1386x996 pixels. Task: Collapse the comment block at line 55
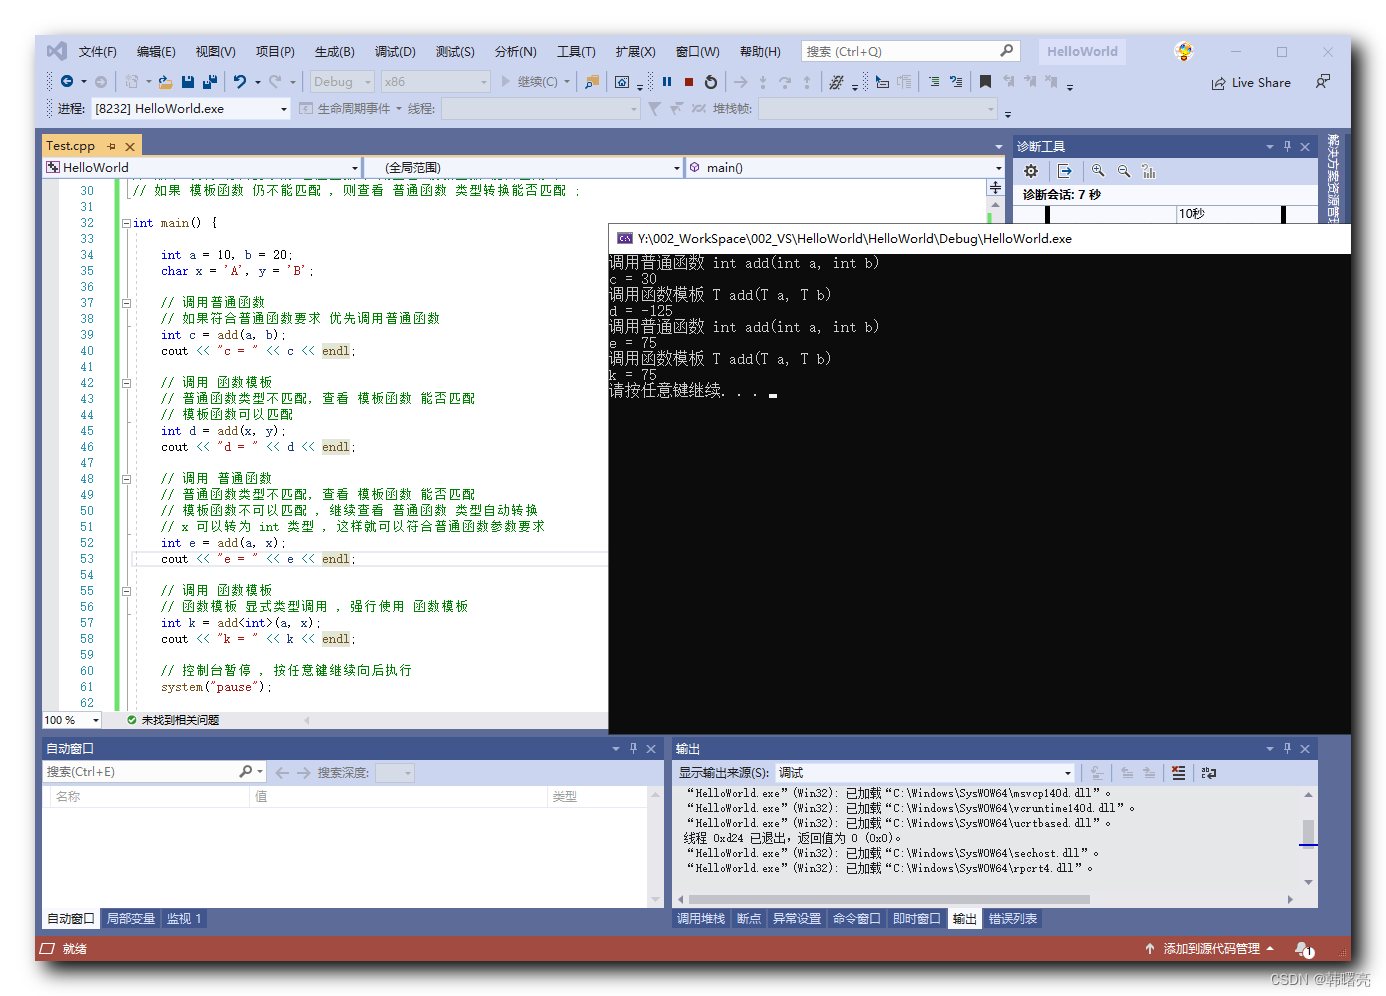(126, 591)
